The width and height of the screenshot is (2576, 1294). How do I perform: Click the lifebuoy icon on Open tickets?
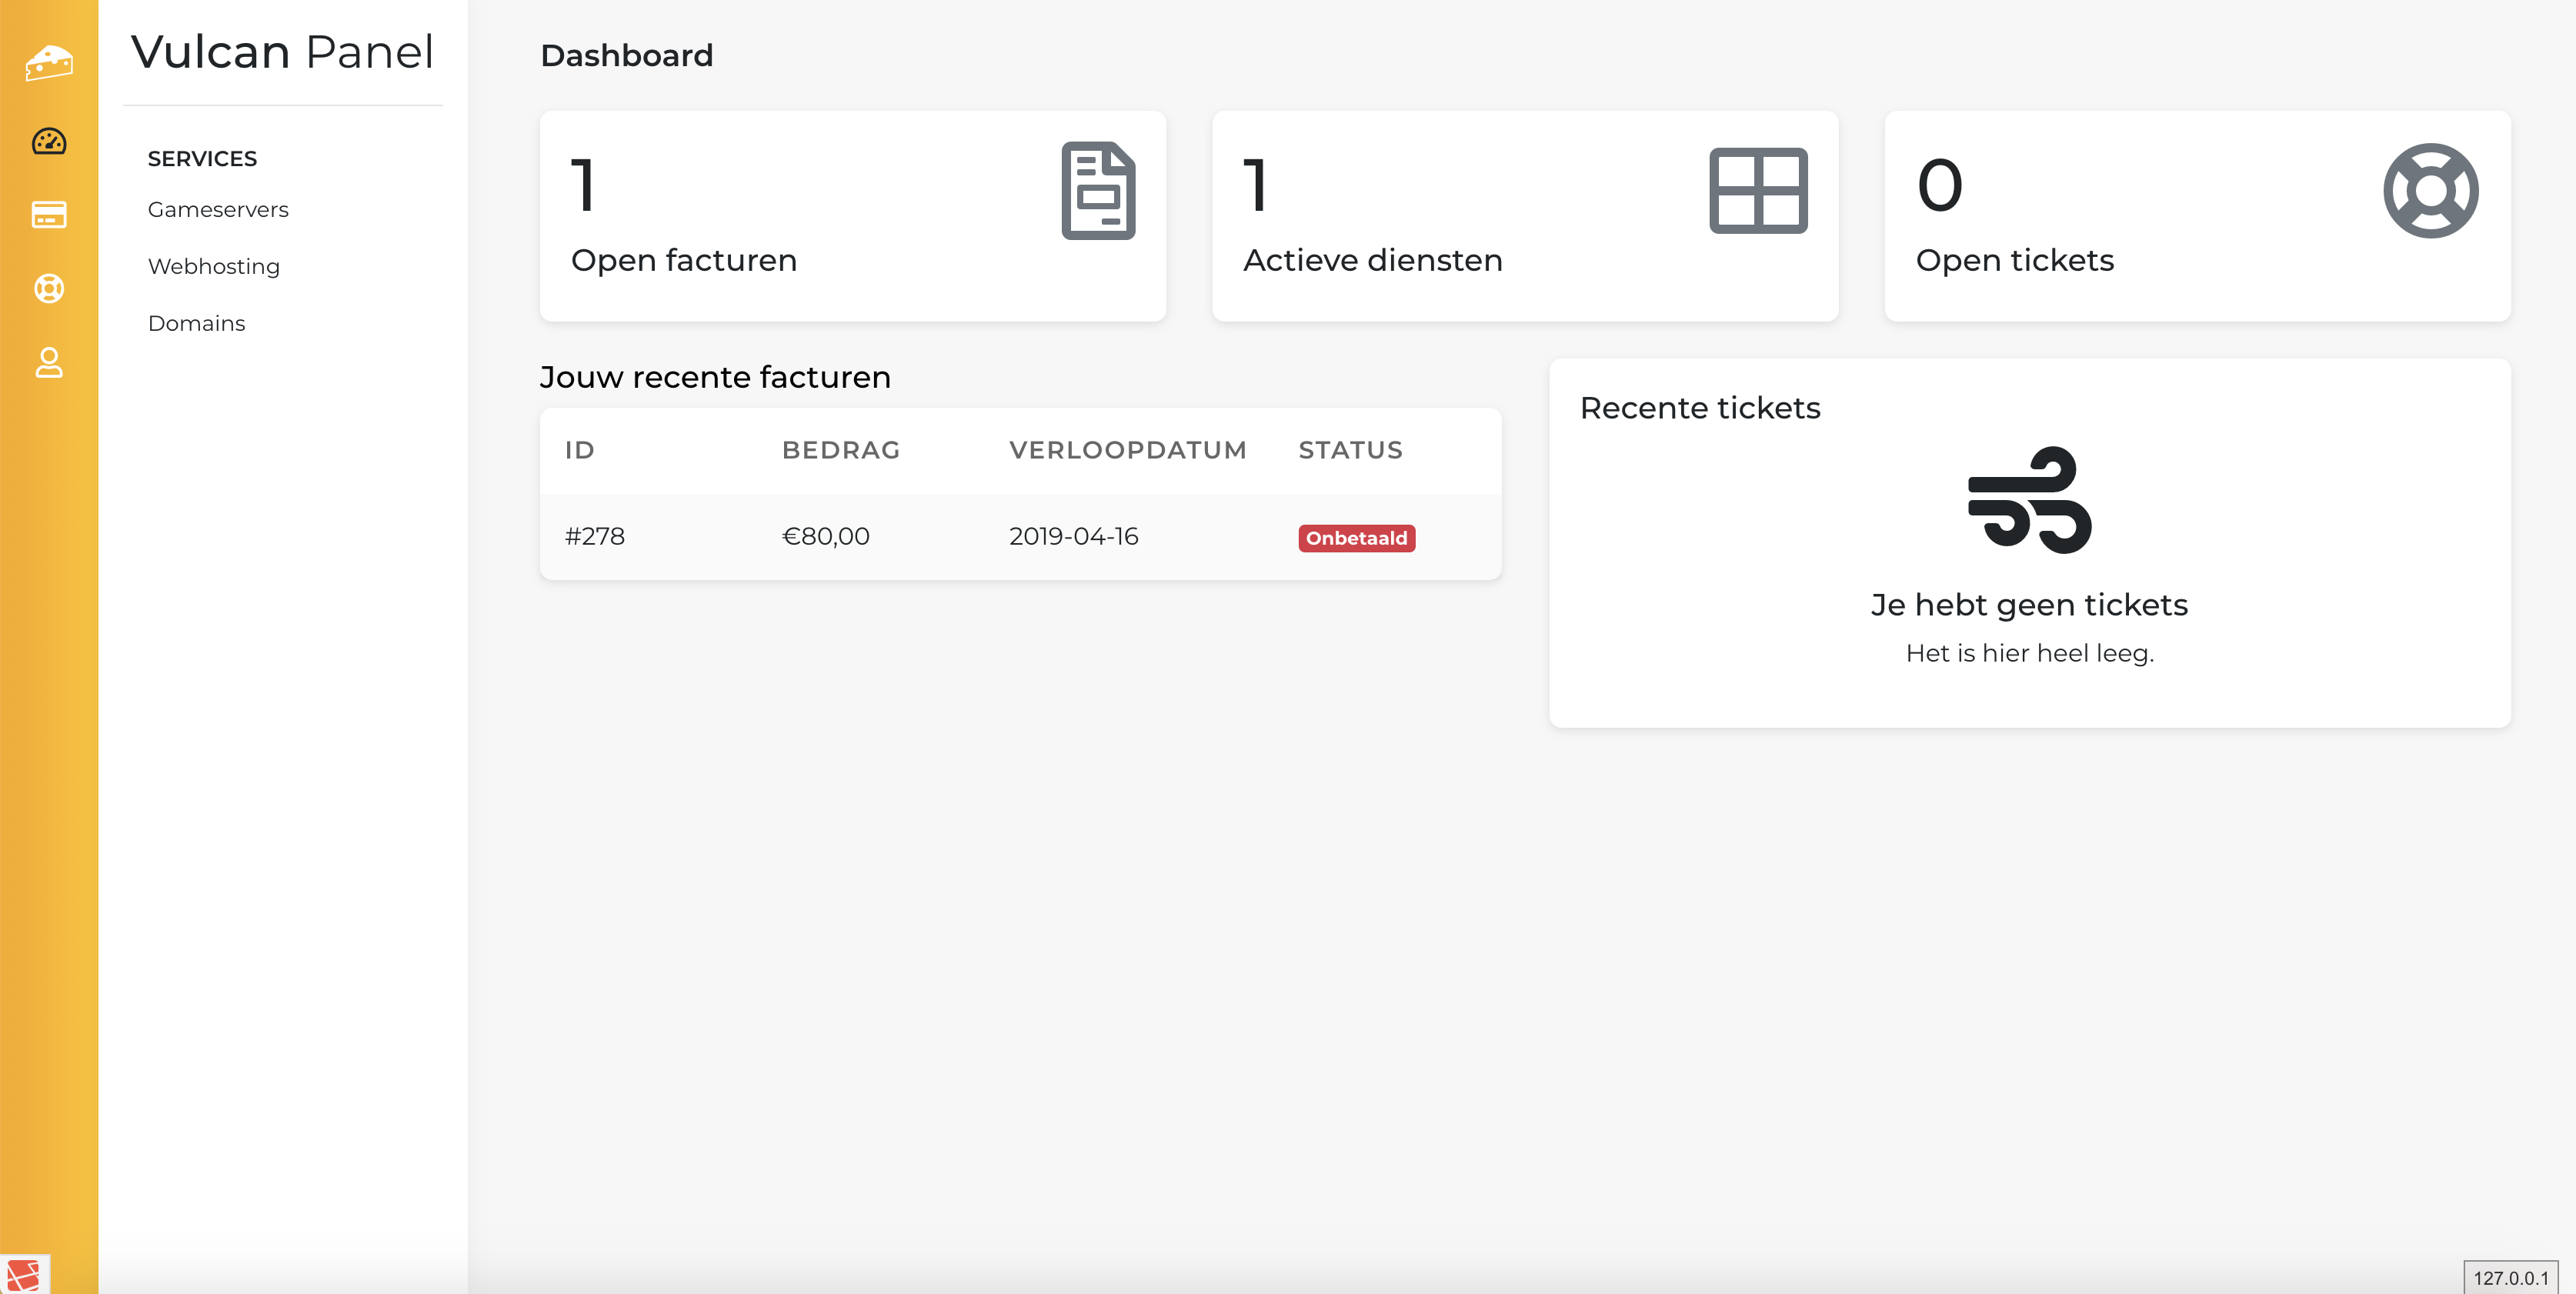click(2430, 191)
